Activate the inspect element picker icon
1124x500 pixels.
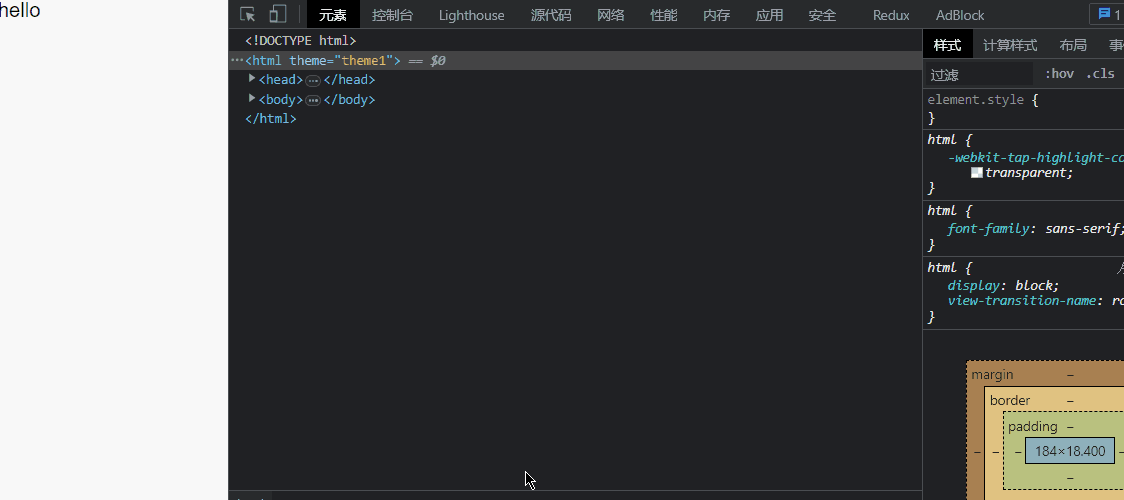248,15
